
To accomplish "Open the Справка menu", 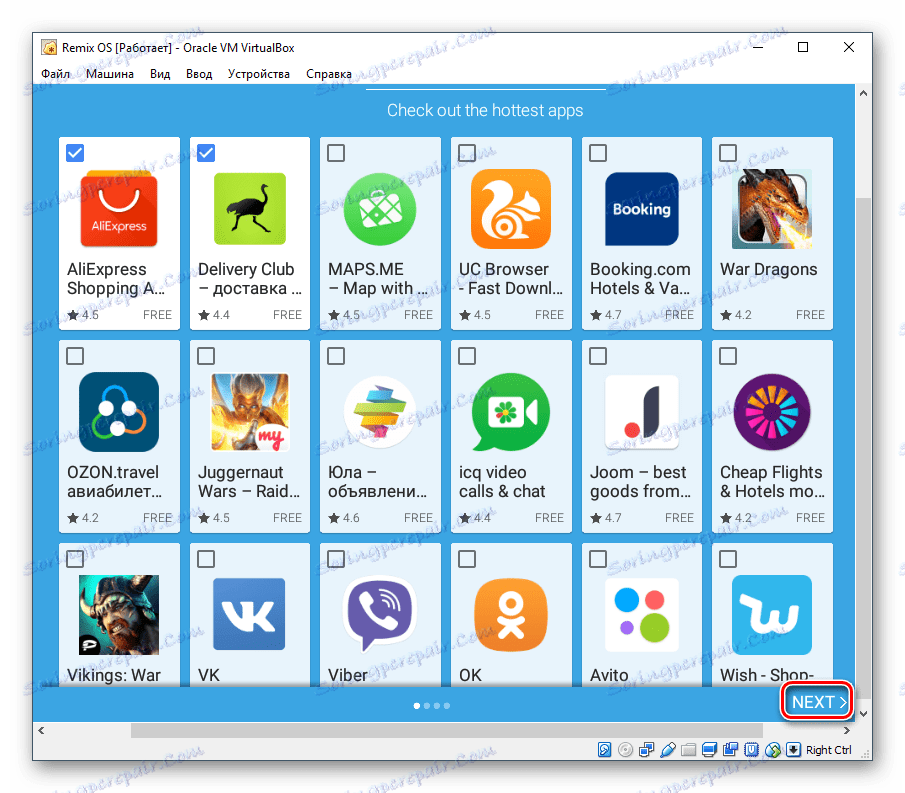I will coord(329,74).
